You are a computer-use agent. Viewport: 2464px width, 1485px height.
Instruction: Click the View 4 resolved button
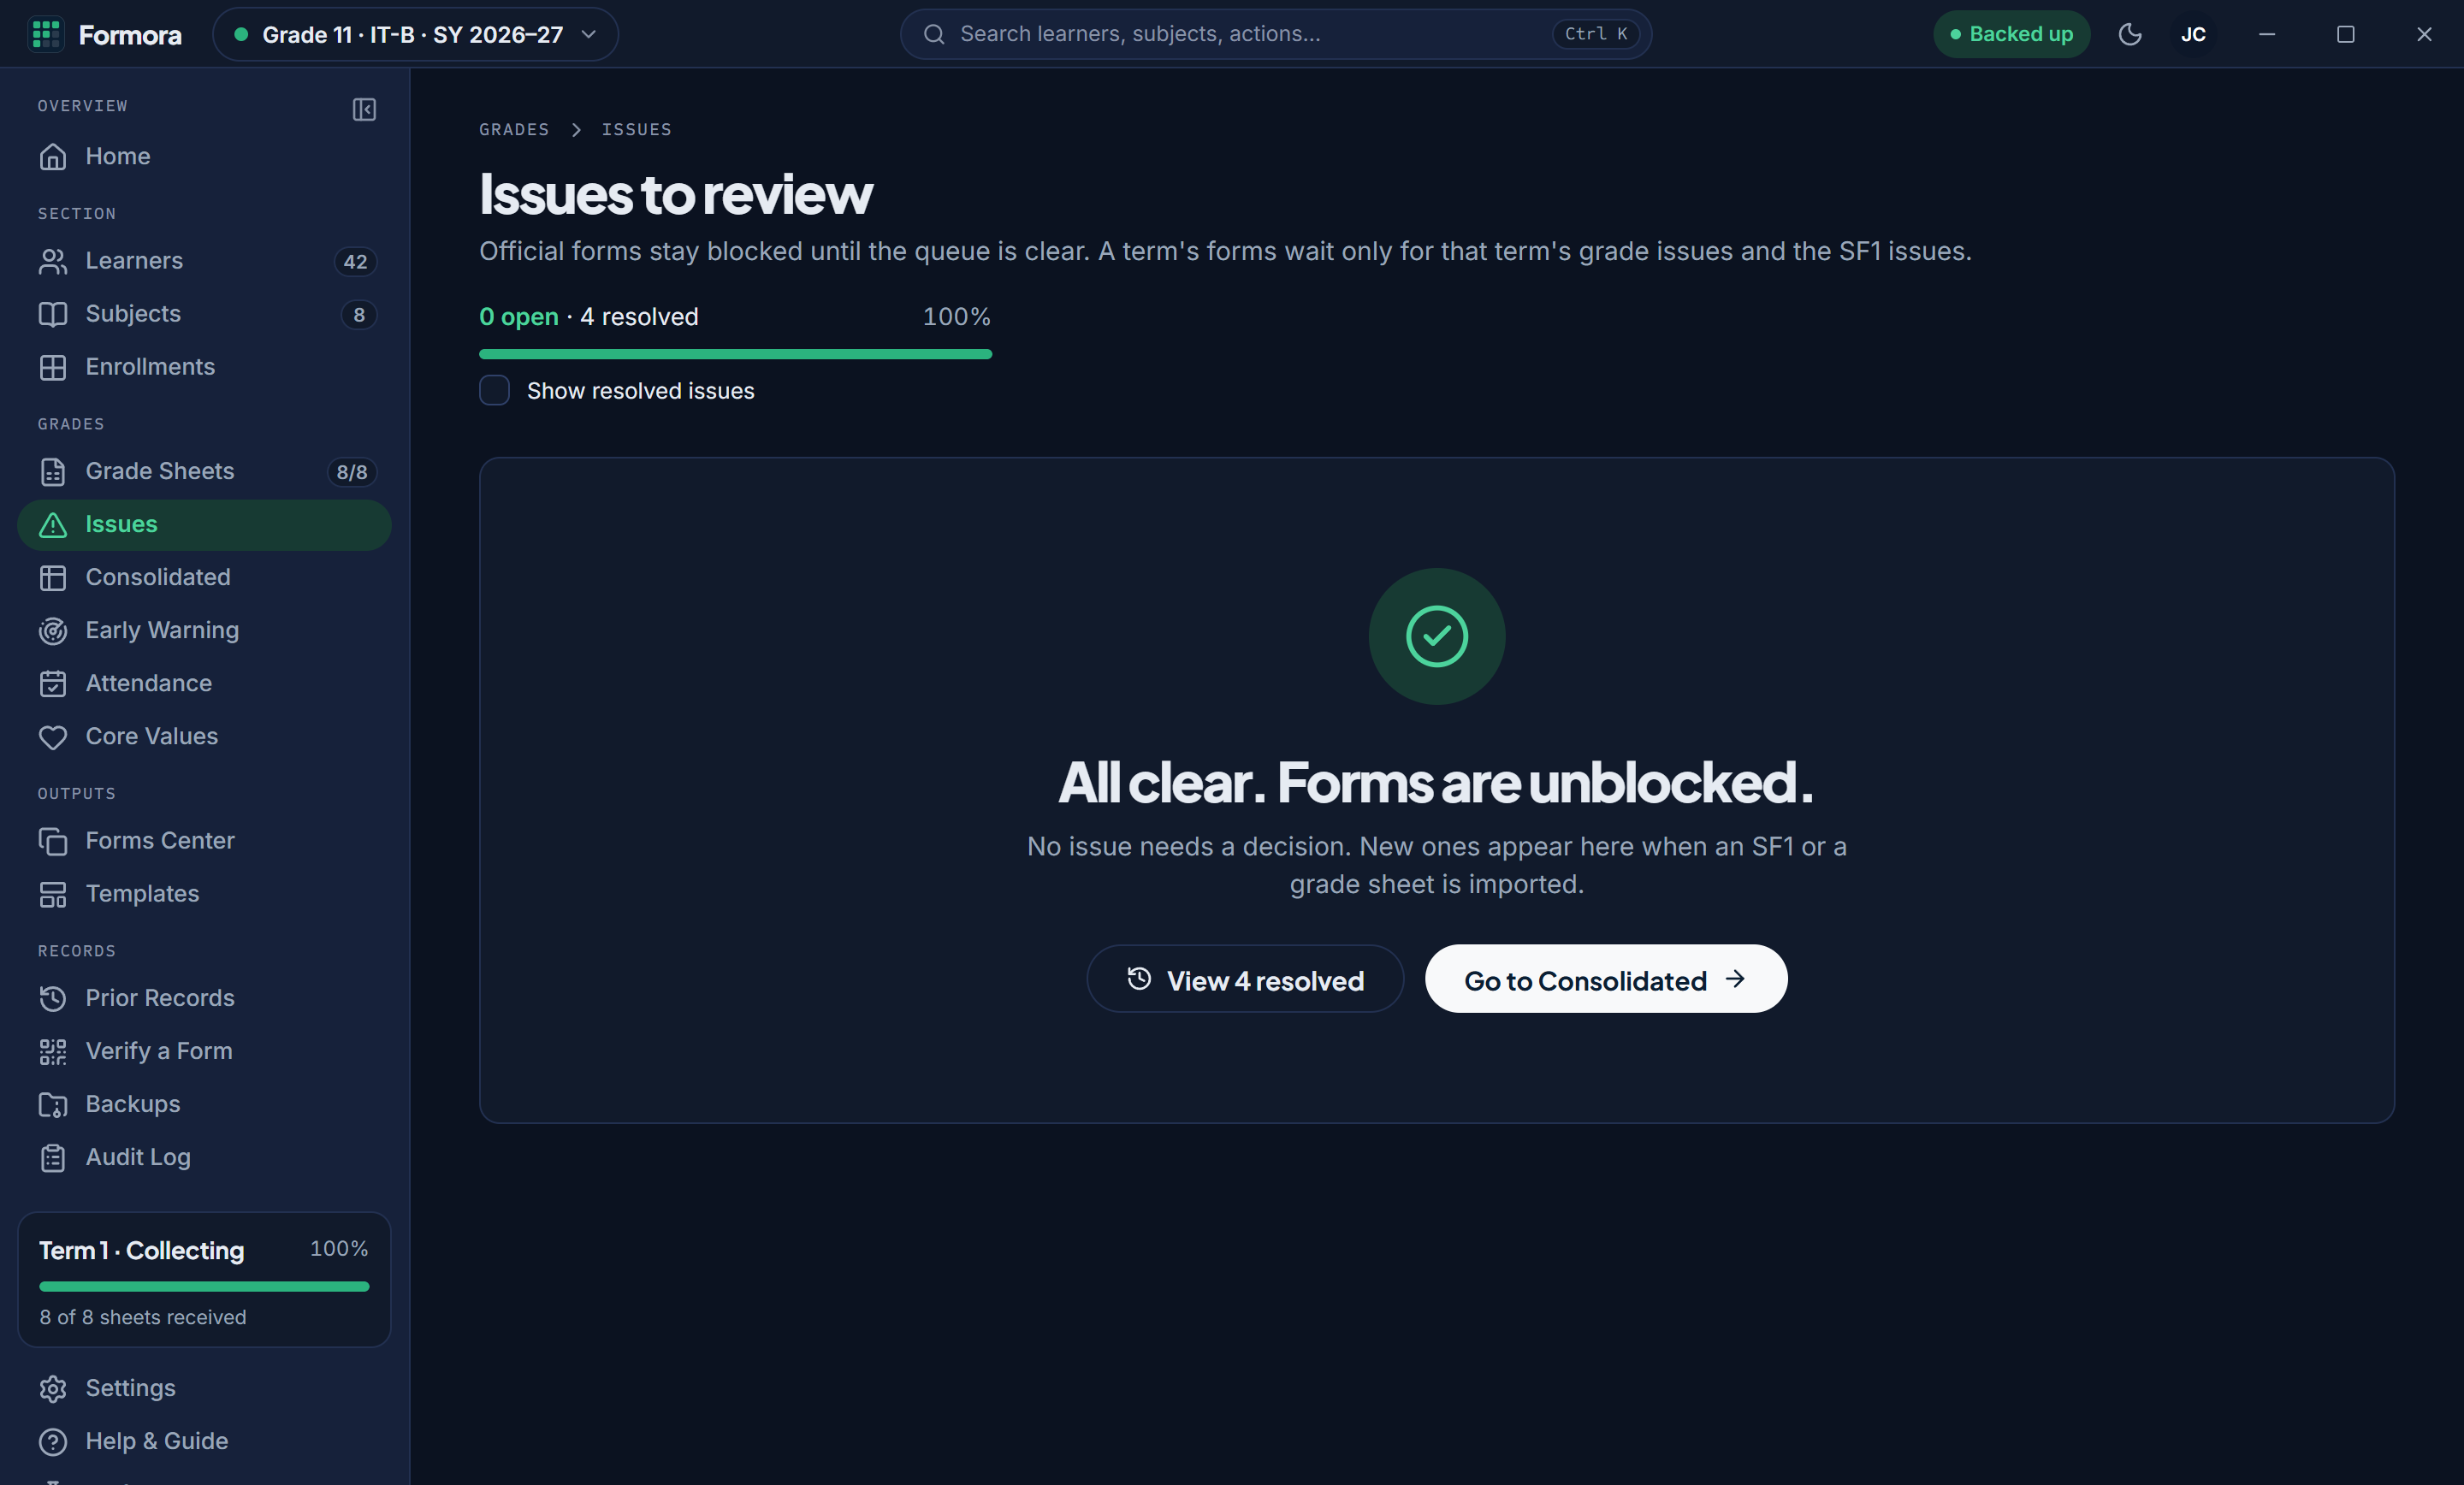click(x=1245, y=980)
